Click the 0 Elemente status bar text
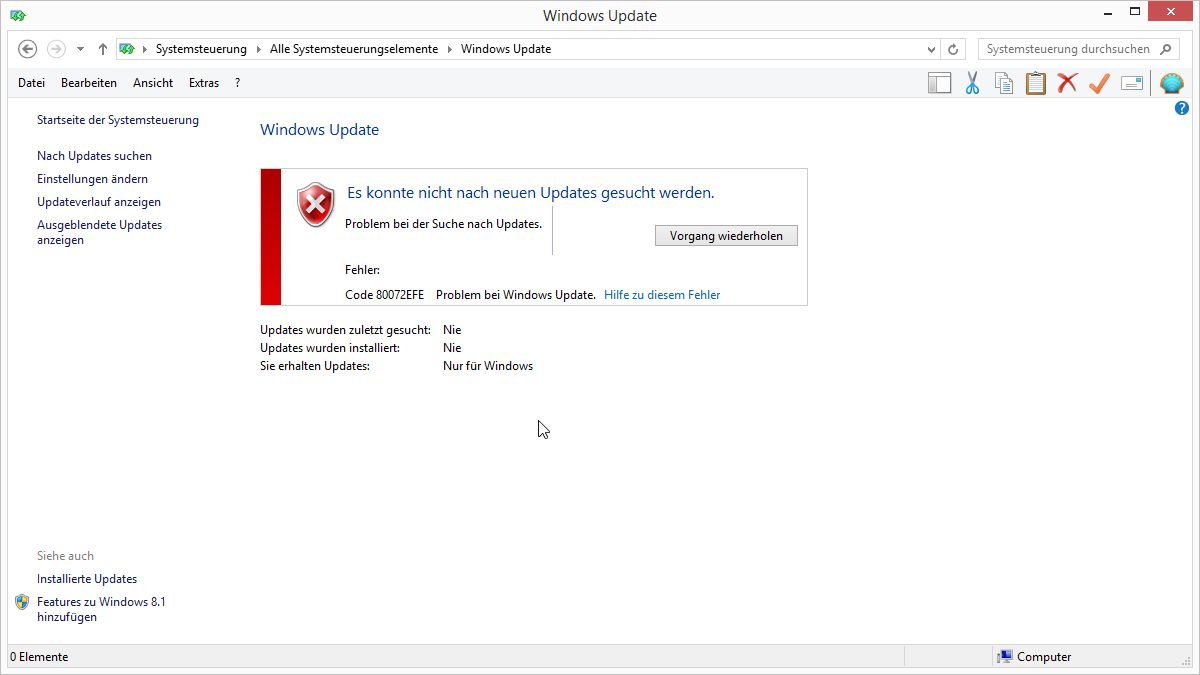Viewport: 1200px width, 675px height. point(39,657)
